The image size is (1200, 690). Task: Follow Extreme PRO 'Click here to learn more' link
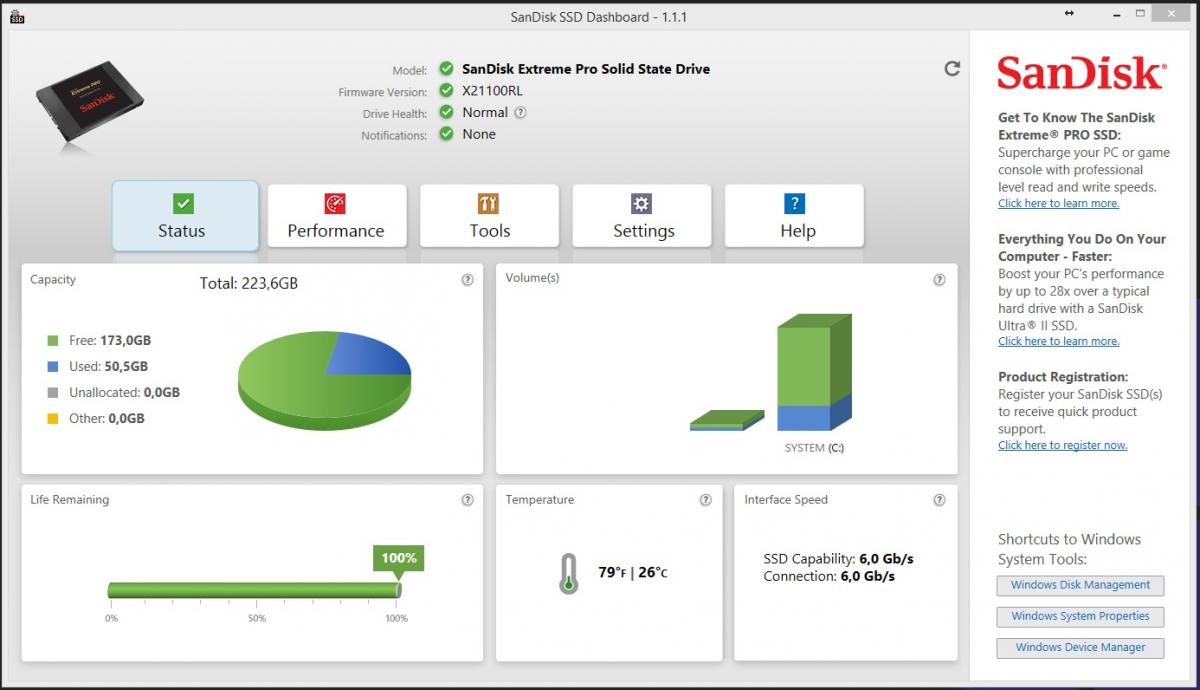pos(1058,203)
